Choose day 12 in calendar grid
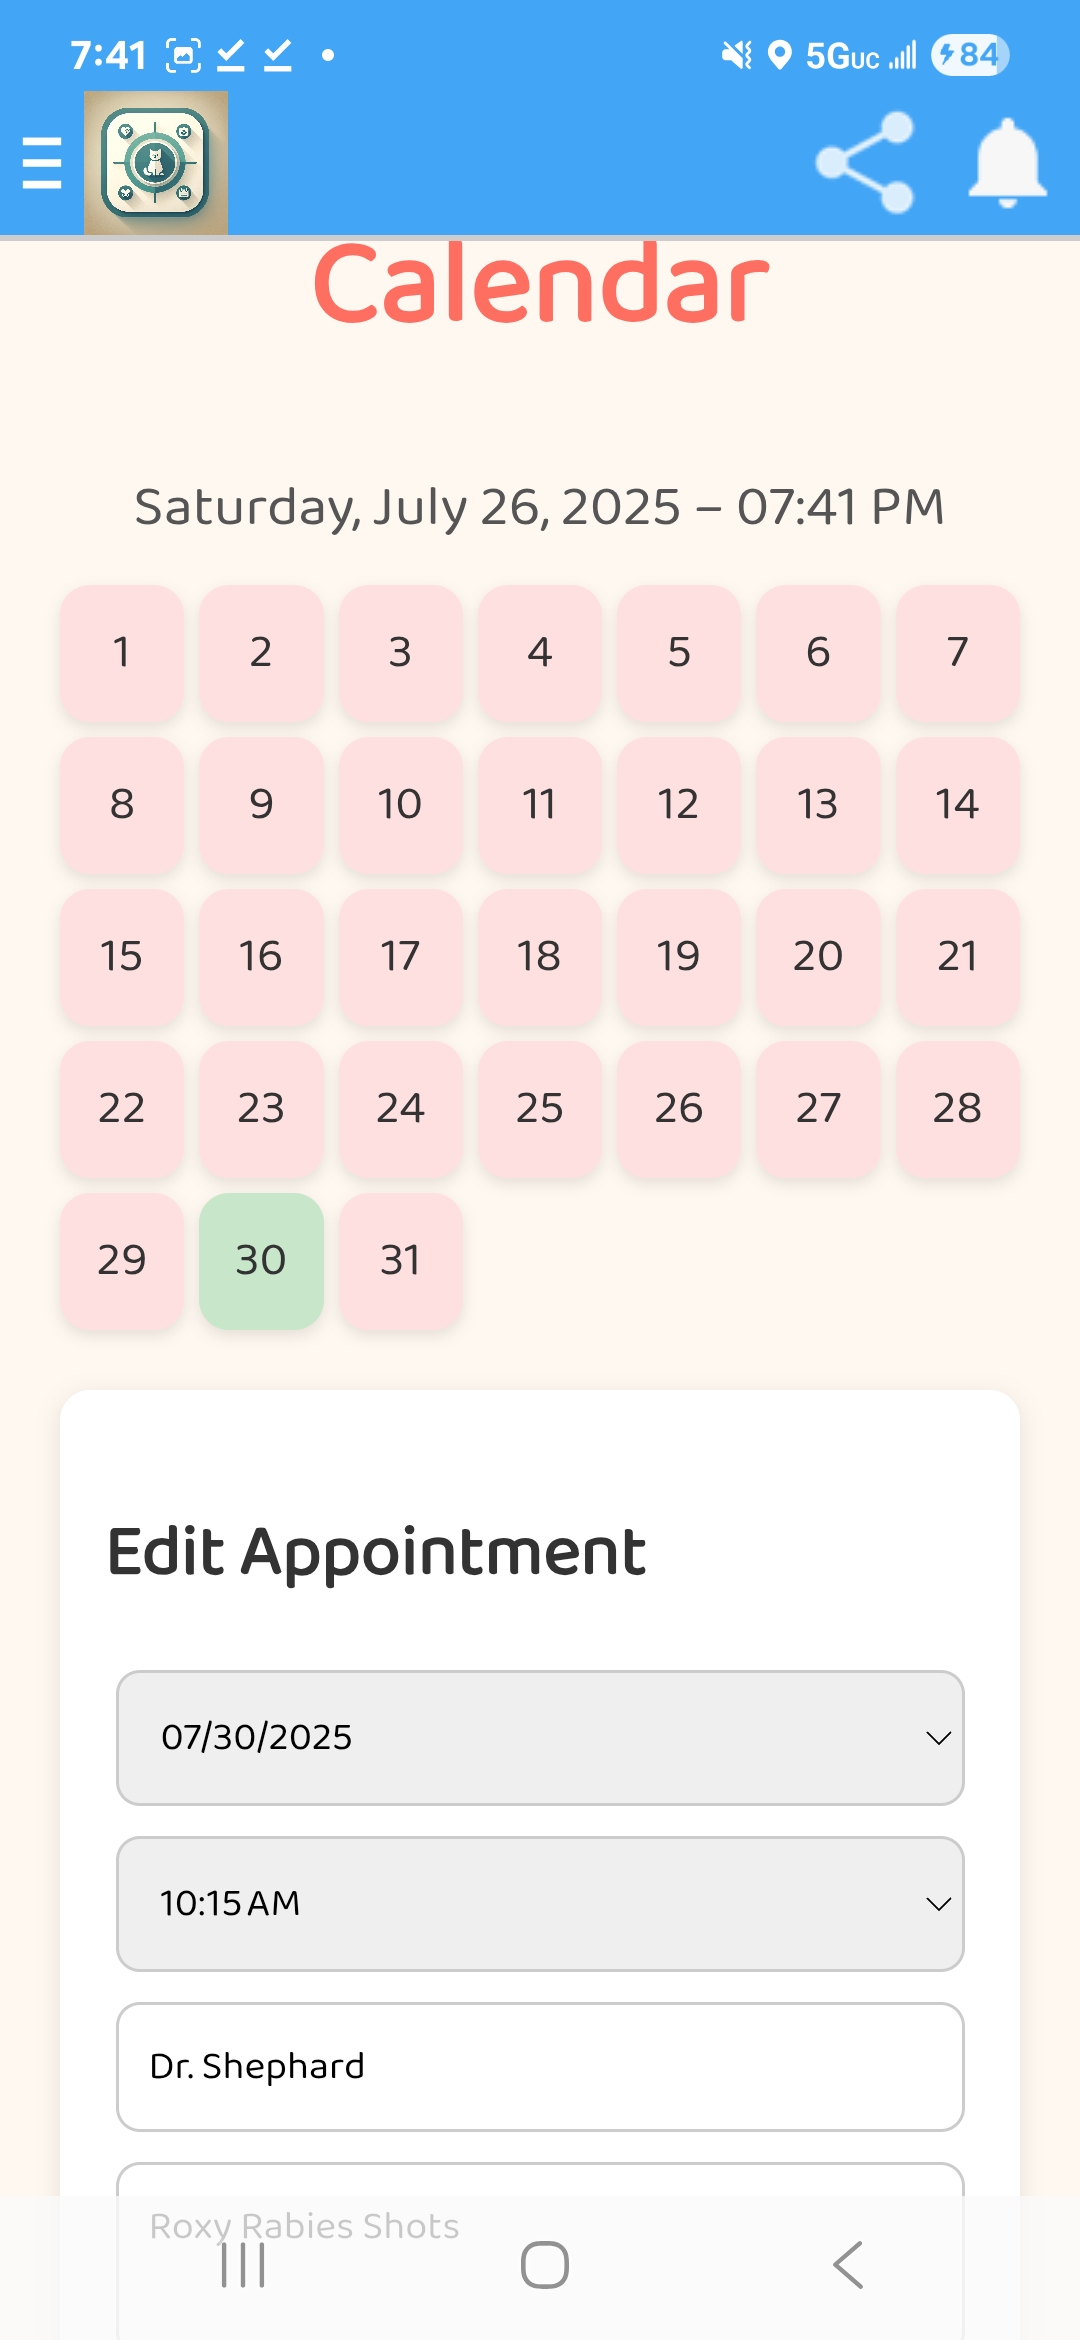 click(x=679, y=804)
